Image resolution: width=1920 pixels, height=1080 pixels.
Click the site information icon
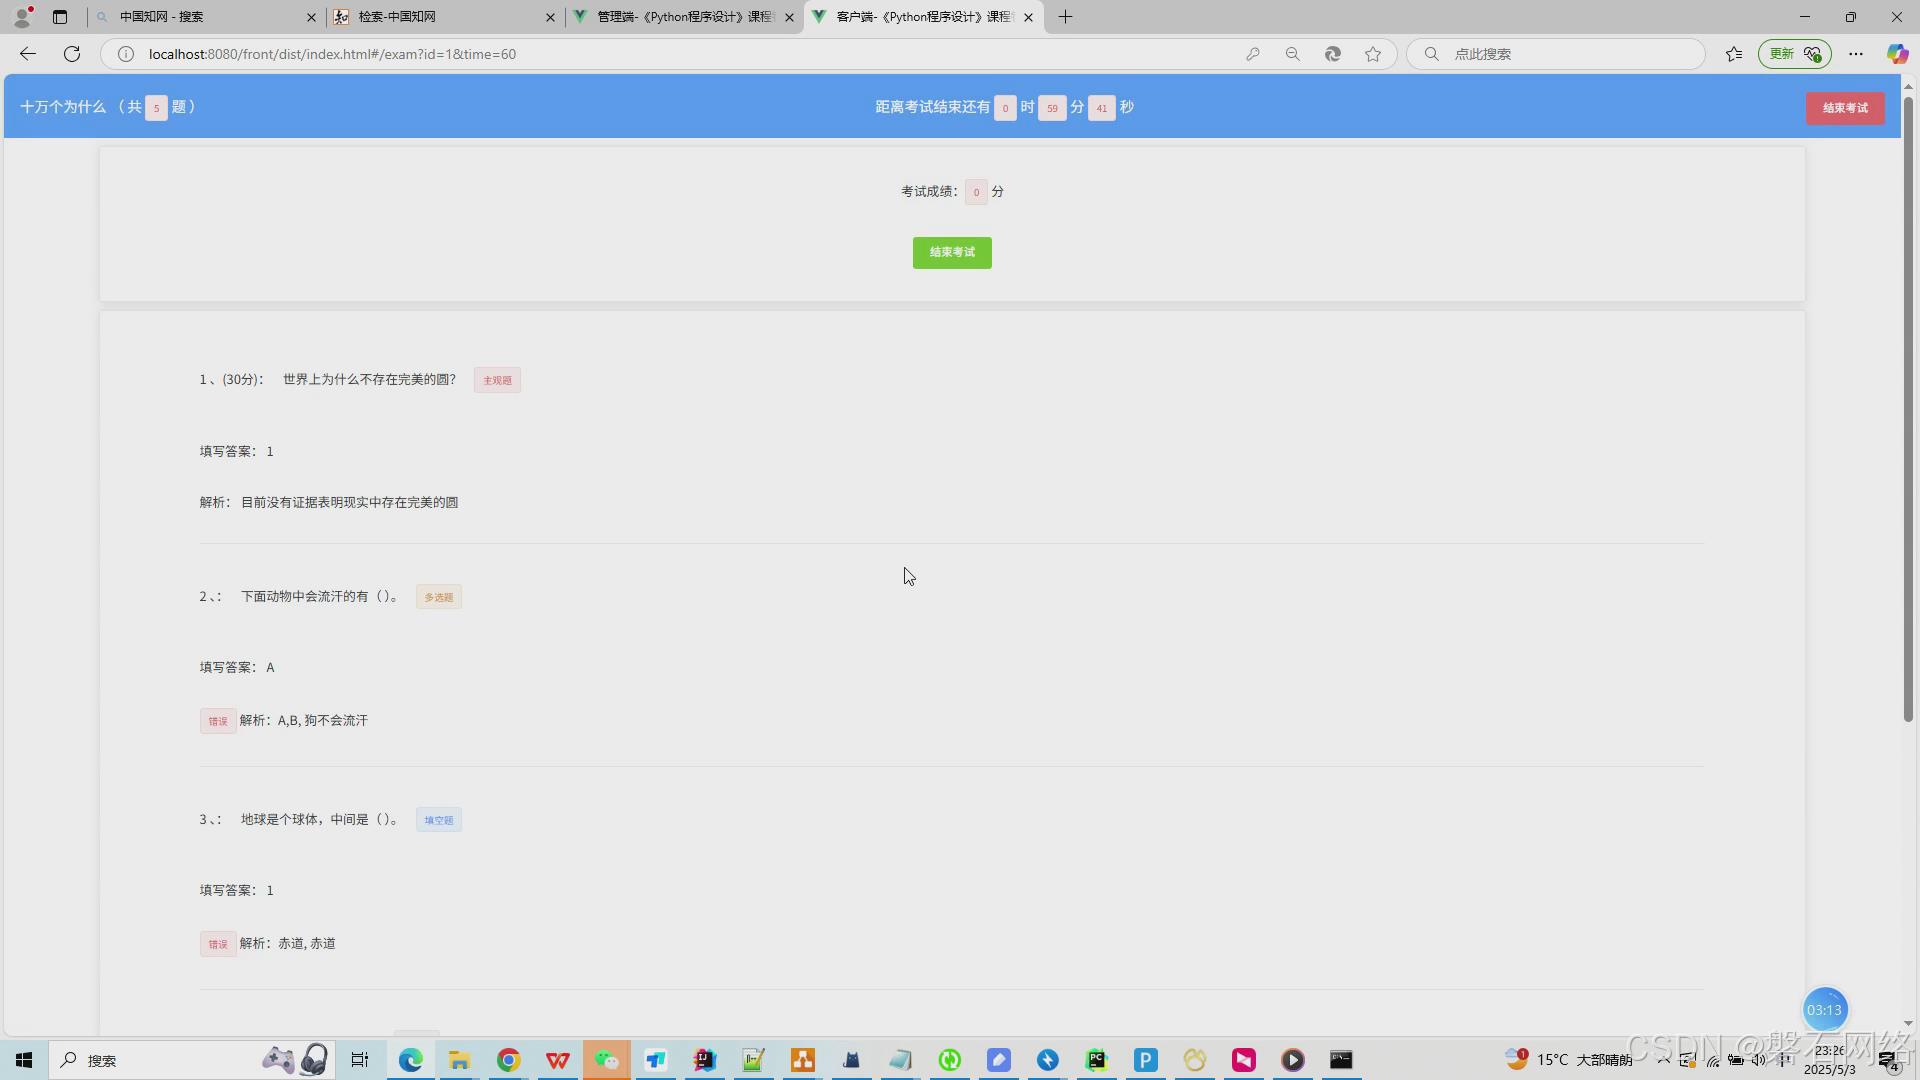pyautogui.click(x=126, y=54)
